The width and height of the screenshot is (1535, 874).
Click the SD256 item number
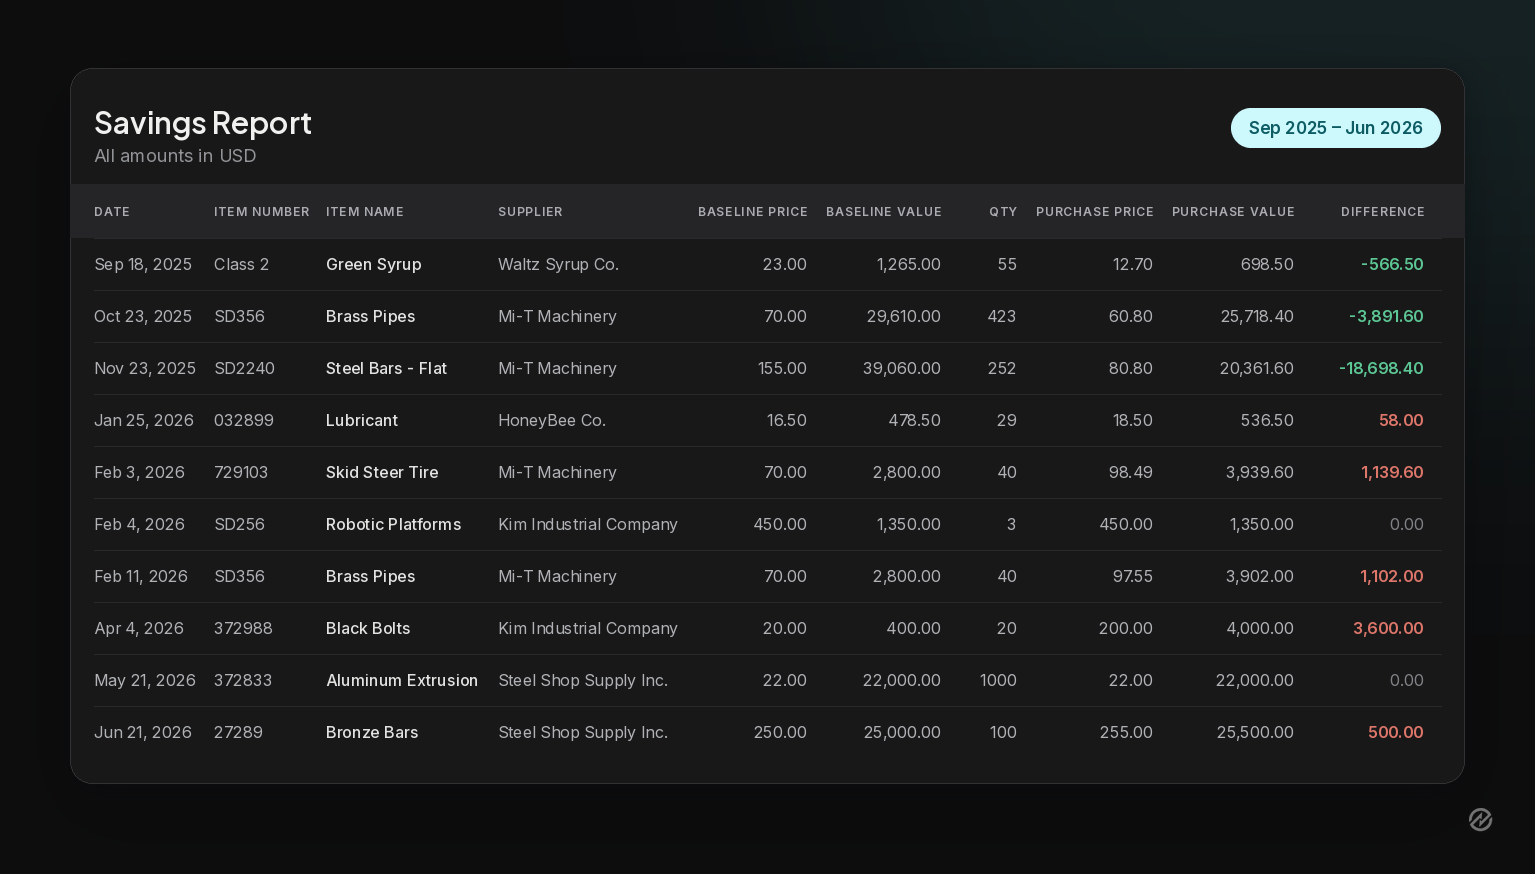(239, 524)
